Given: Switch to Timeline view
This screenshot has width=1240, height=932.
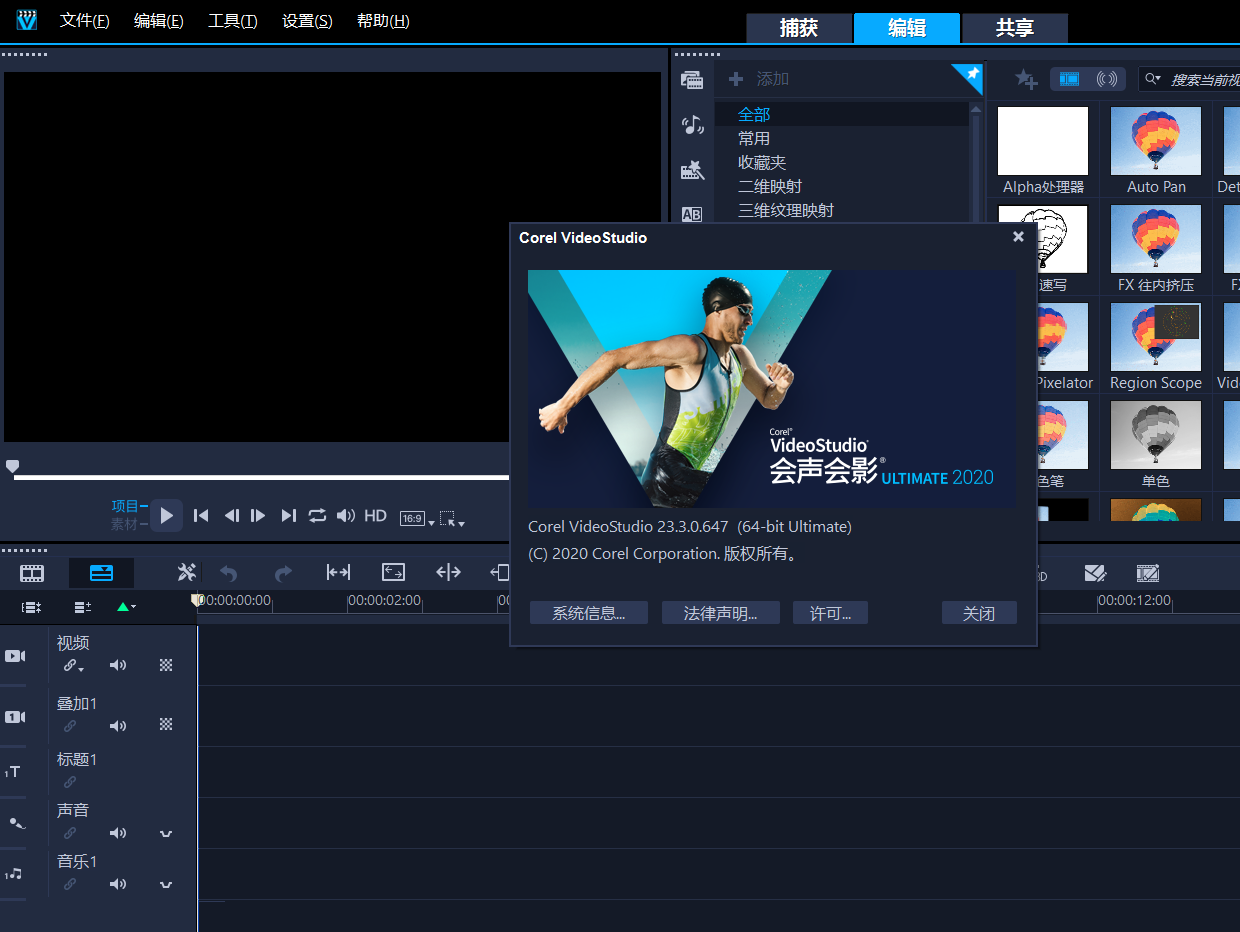Looking at the screenshot, I should pyautogui.click(x=101, y=573).
